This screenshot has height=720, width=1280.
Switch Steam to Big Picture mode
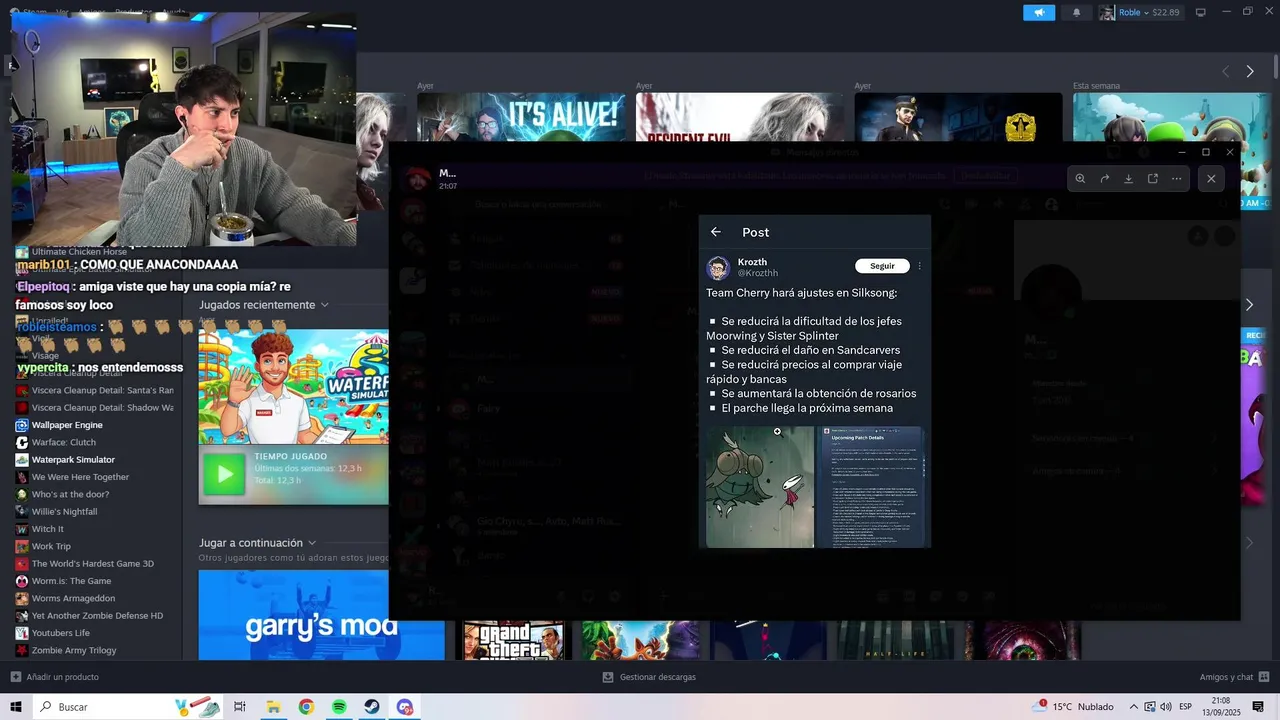tap(1201, 12)
